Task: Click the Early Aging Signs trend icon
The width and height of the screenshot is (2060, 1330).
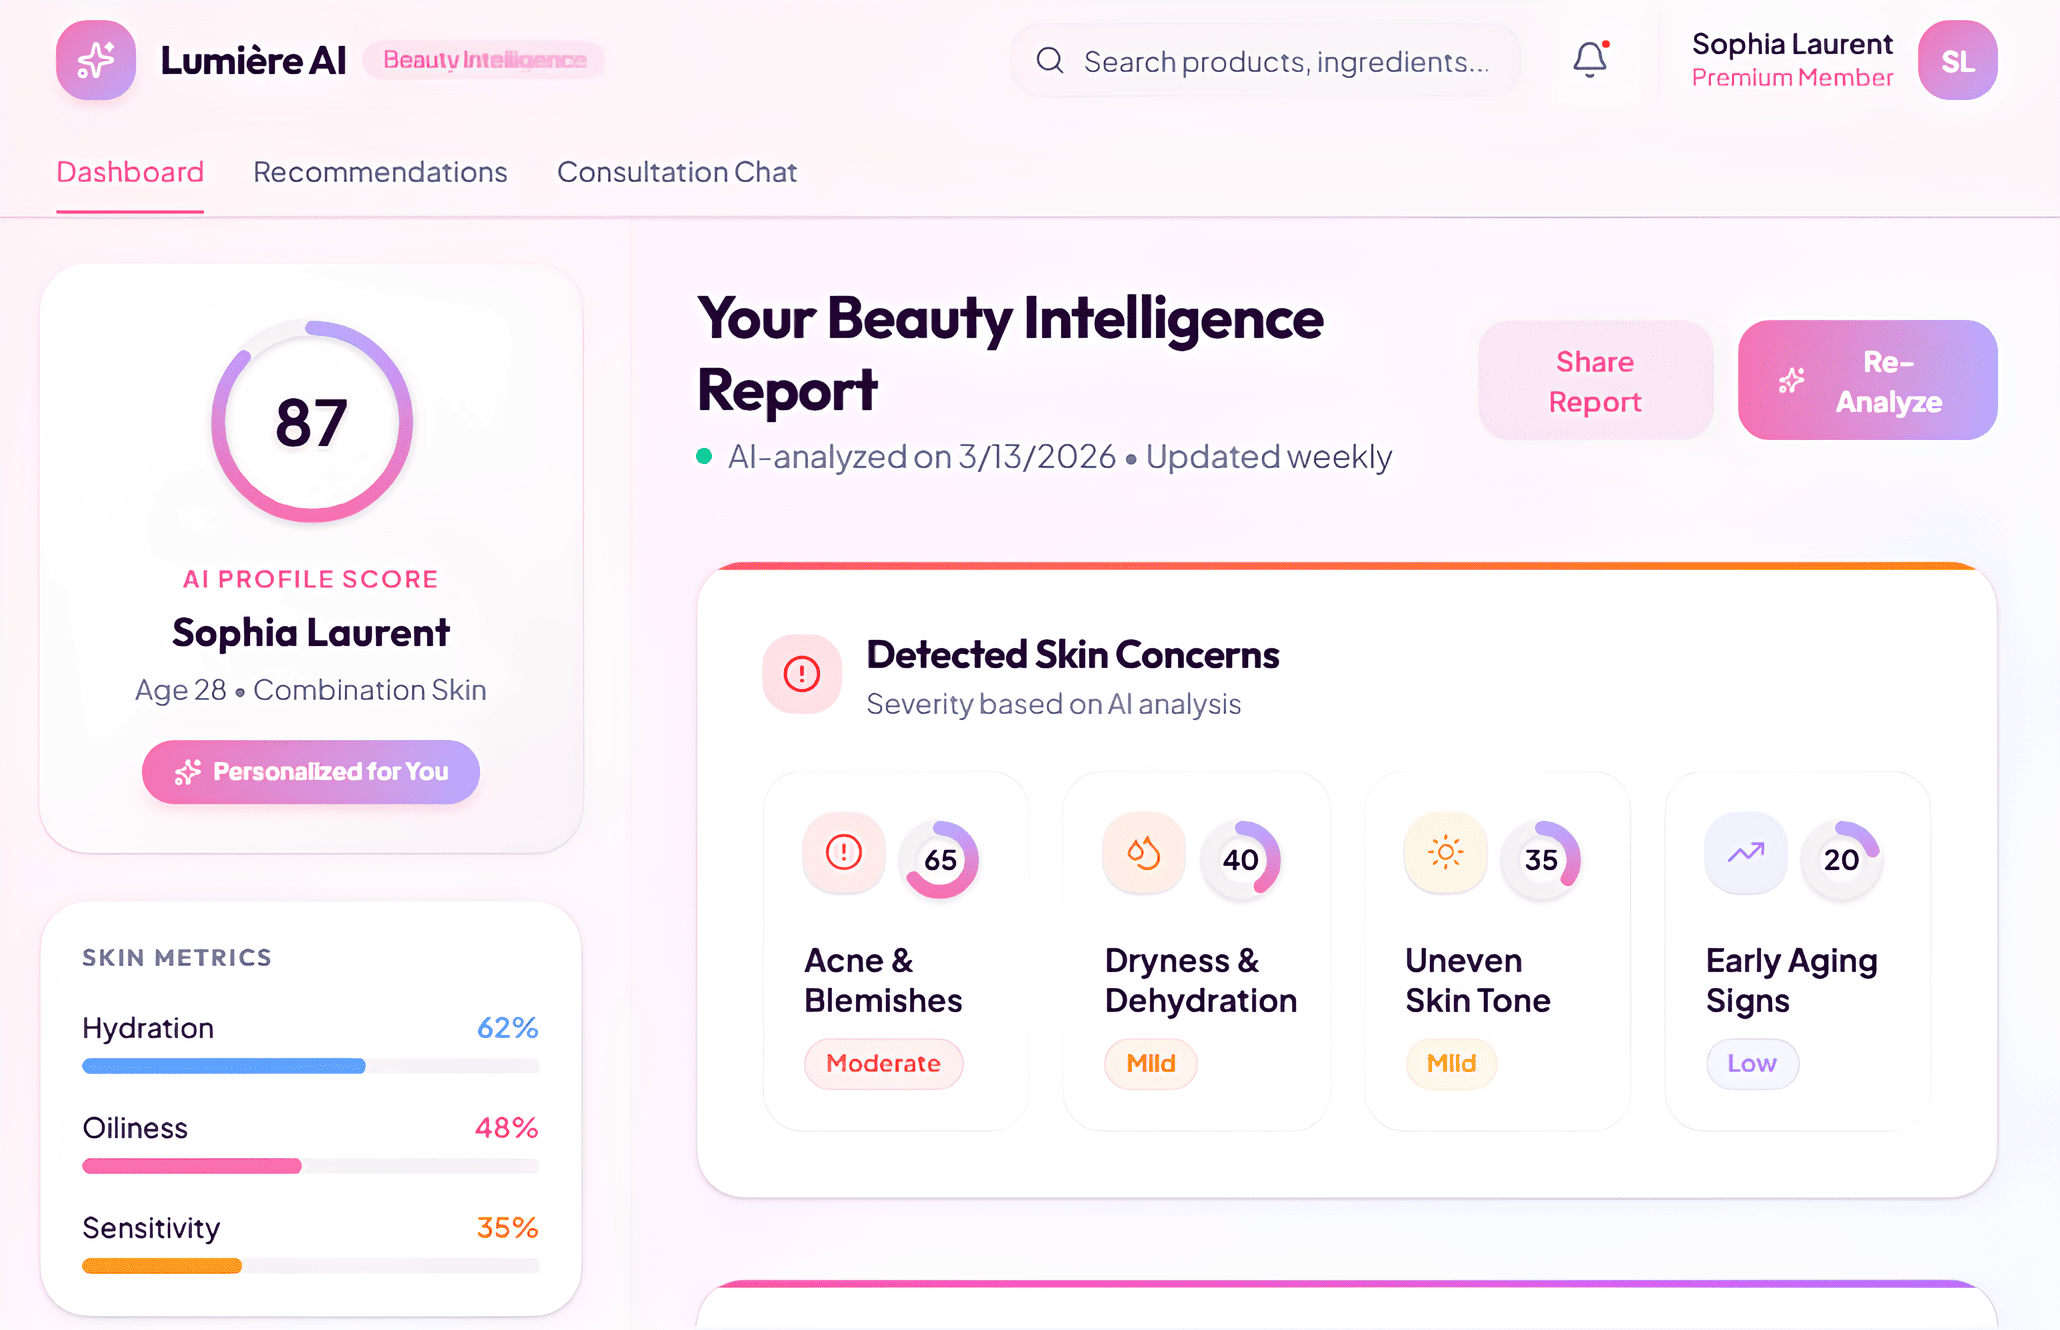Action: (1744, 853)
